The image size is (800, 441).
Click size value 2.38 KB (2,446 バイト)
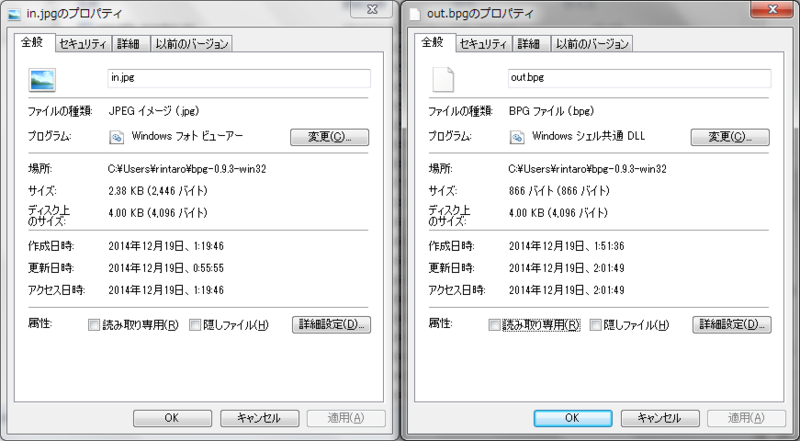coord(158,191)
